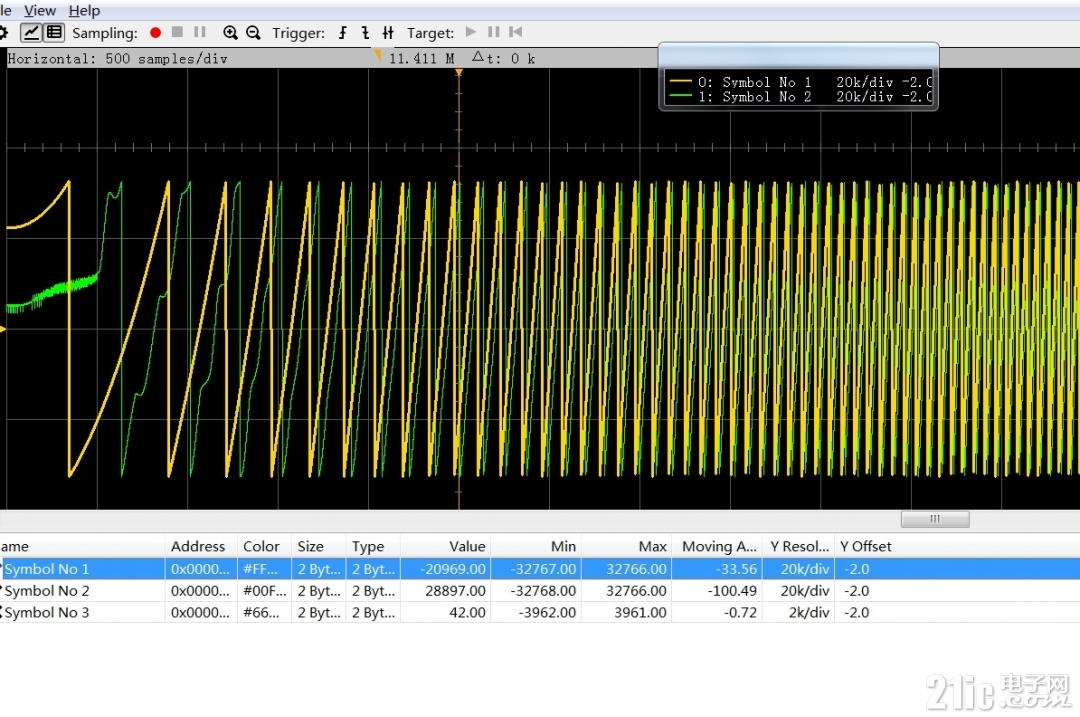Click the Min value -3962.00
Image resolution: width=1080 pixels, height=717 pixels.
(x=547, y=612)
